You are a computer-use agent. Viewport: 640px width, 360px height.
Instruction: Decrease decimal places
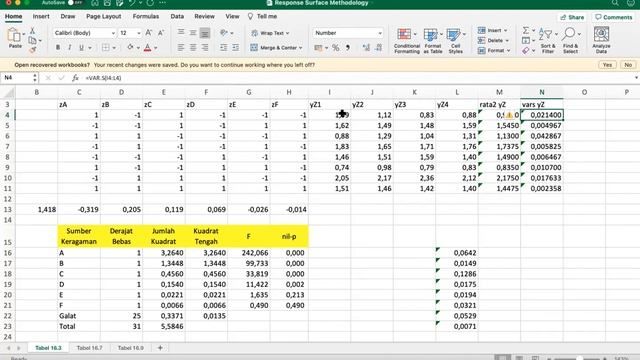(x=378, y=48)
